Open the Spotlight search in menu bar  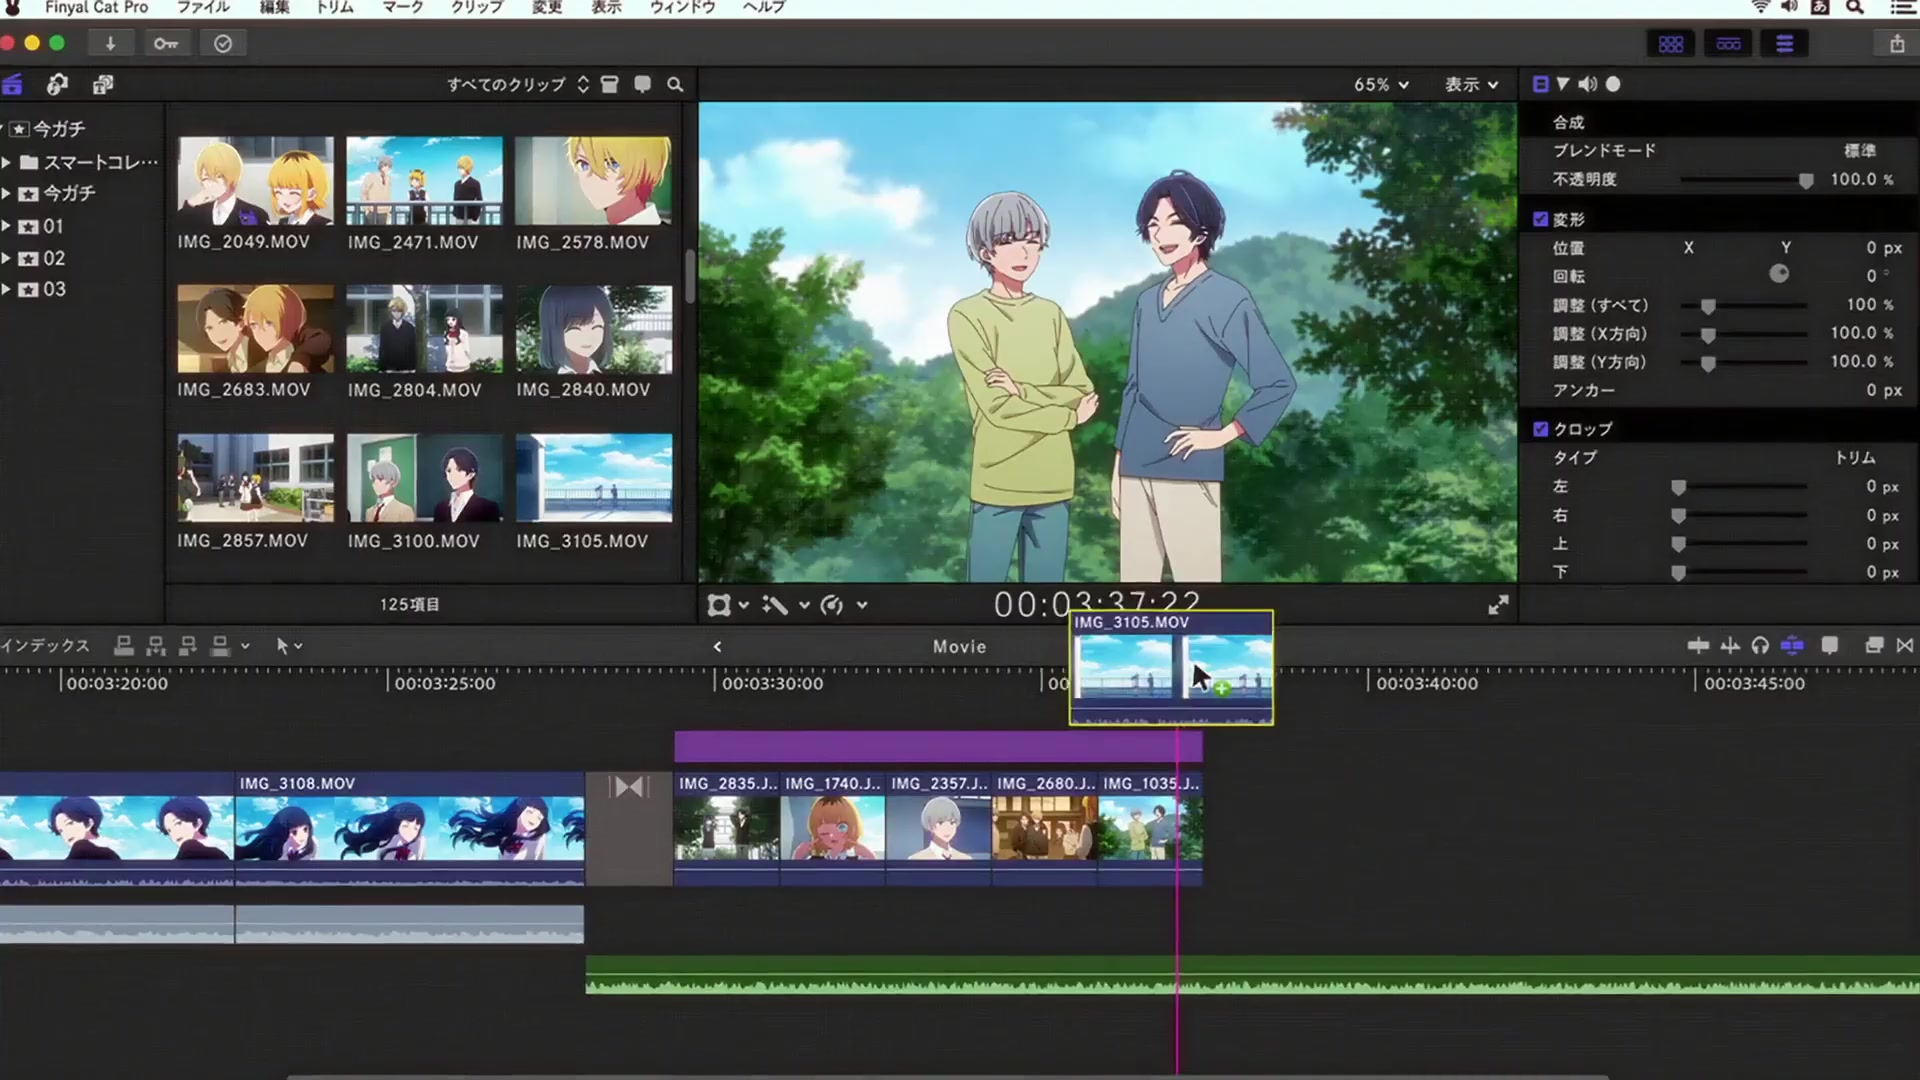[1855, 7]
